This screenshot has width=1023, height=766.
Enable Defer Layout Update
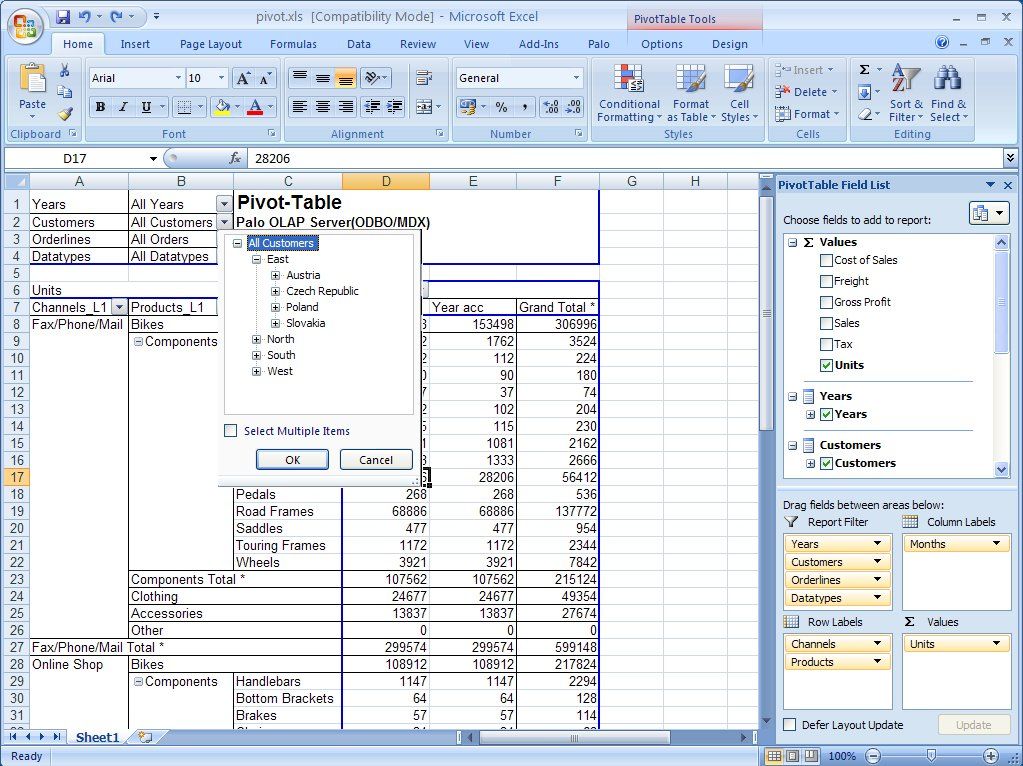[x=789, y=725]
